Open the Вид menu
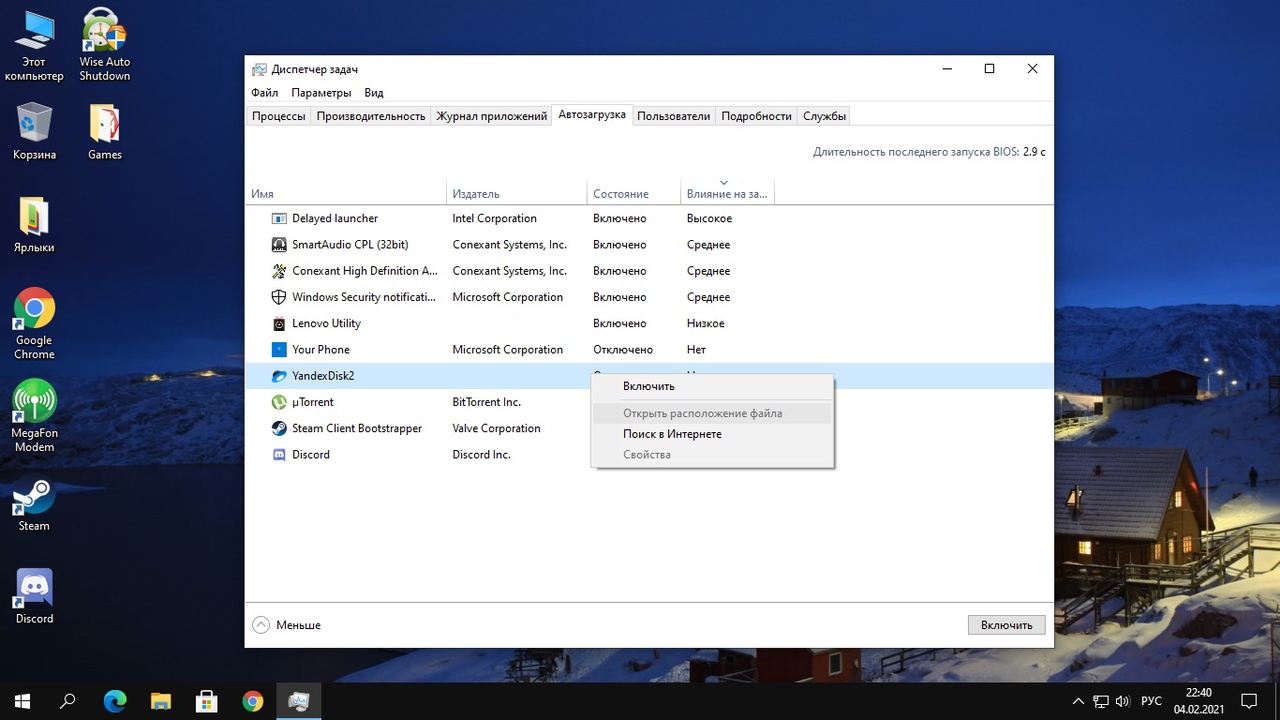1280x720 pixels. point(374,93)
